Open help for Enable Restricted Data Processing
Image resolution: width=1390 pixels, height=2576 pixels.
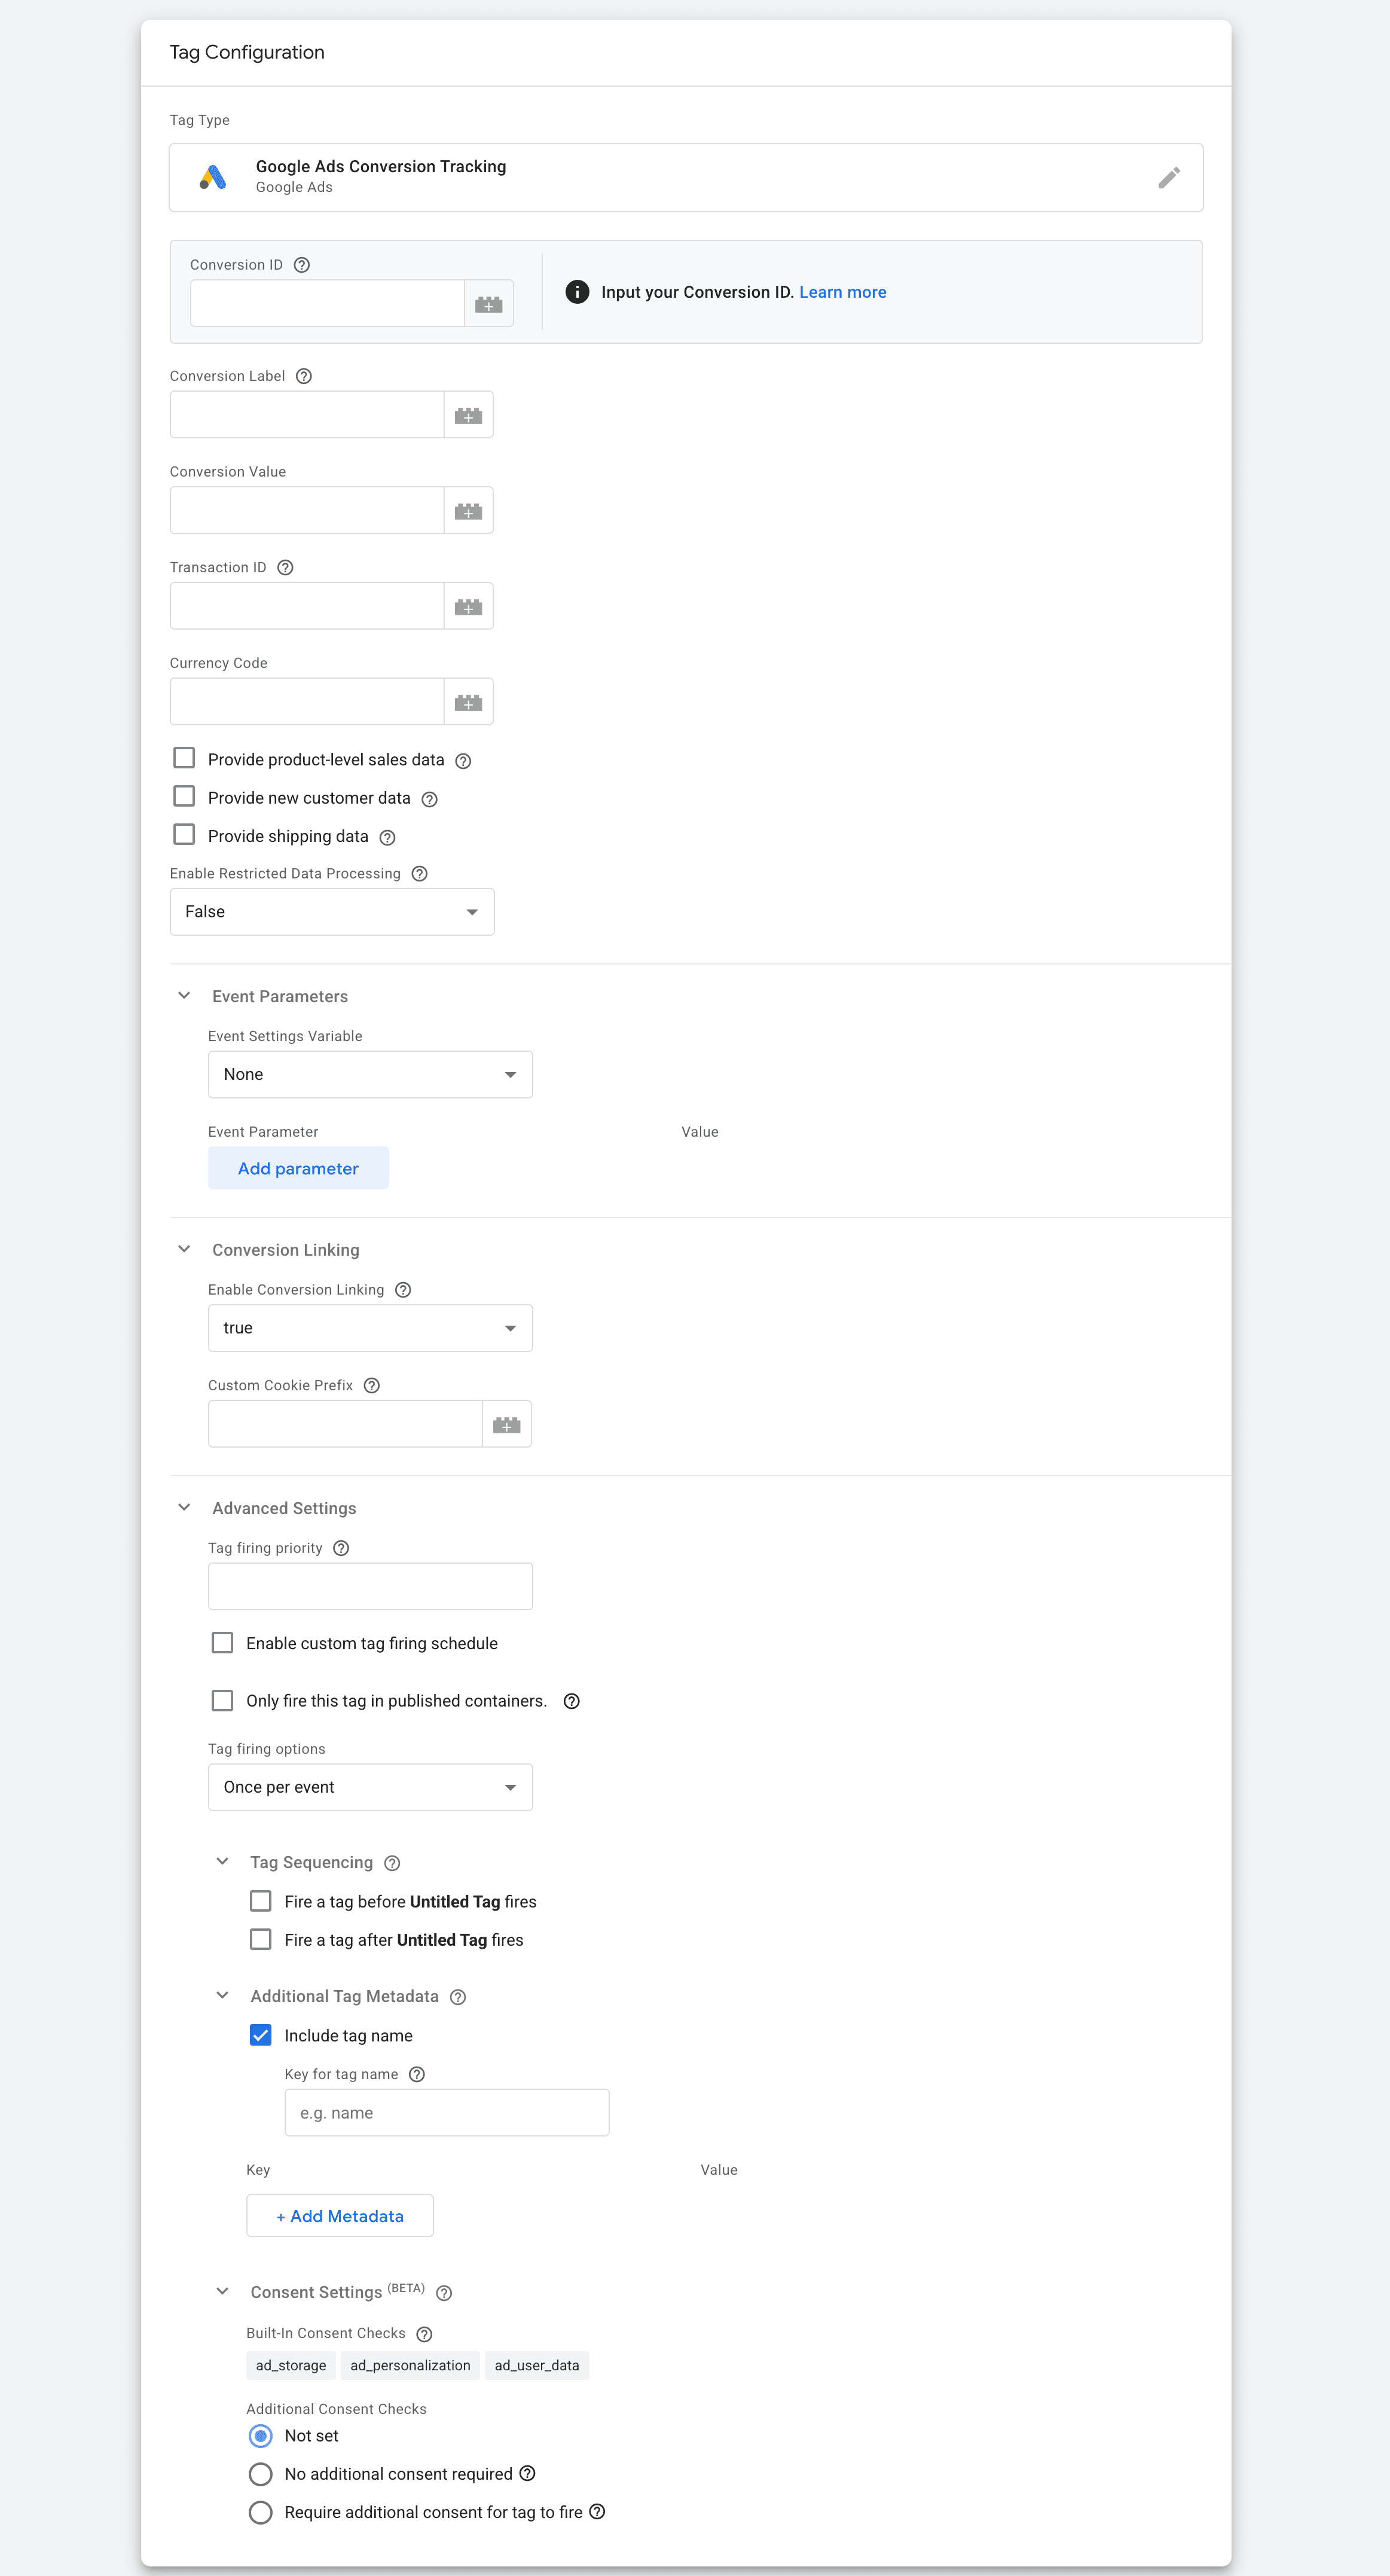click(419, 873)
